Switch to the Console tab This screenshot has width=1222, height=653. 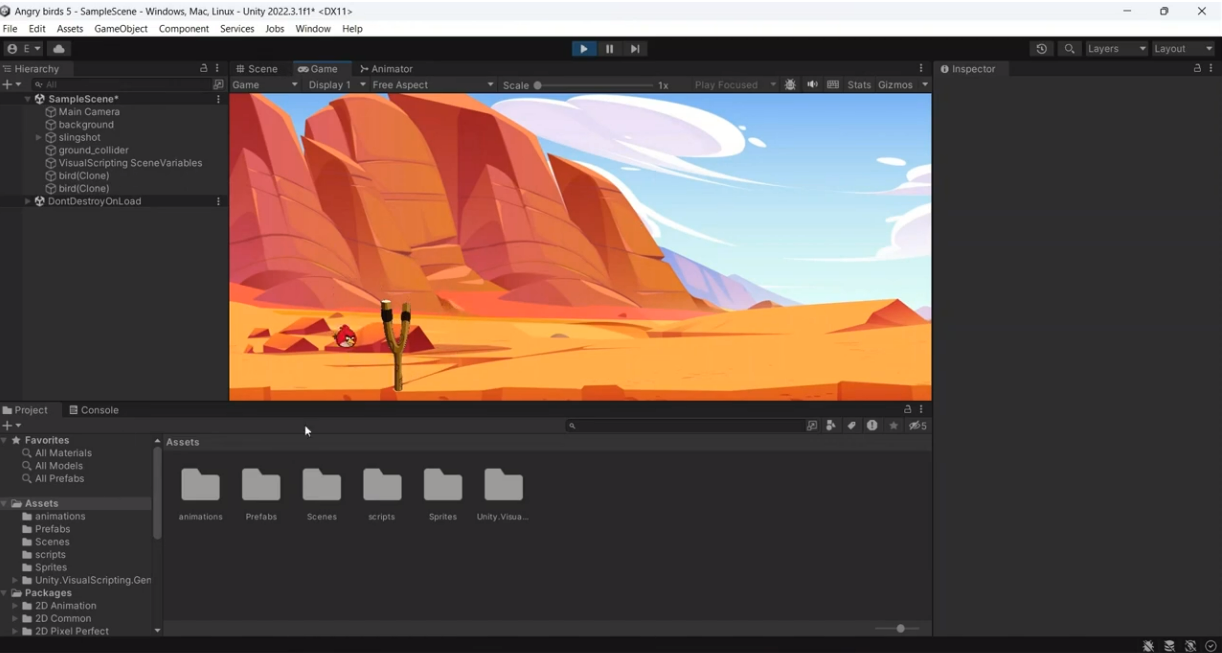[x=94, y=410]
